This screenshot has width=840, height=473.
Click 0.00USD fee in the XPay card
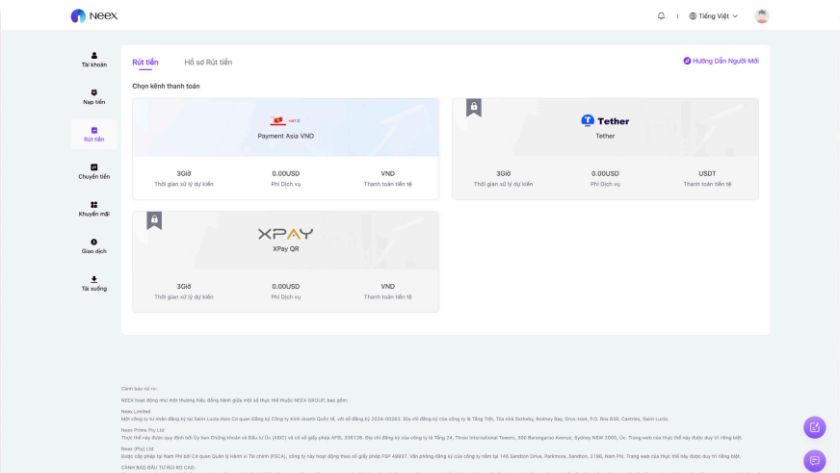(286, 287)
